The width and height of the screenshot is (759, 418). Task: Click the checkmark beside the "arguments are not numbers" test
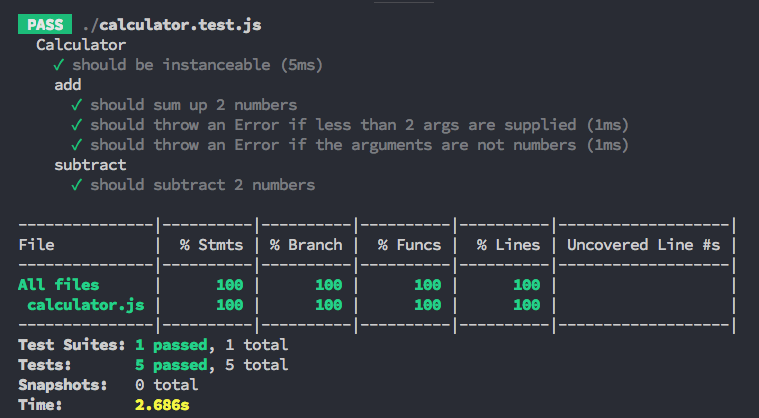point(77,145)
